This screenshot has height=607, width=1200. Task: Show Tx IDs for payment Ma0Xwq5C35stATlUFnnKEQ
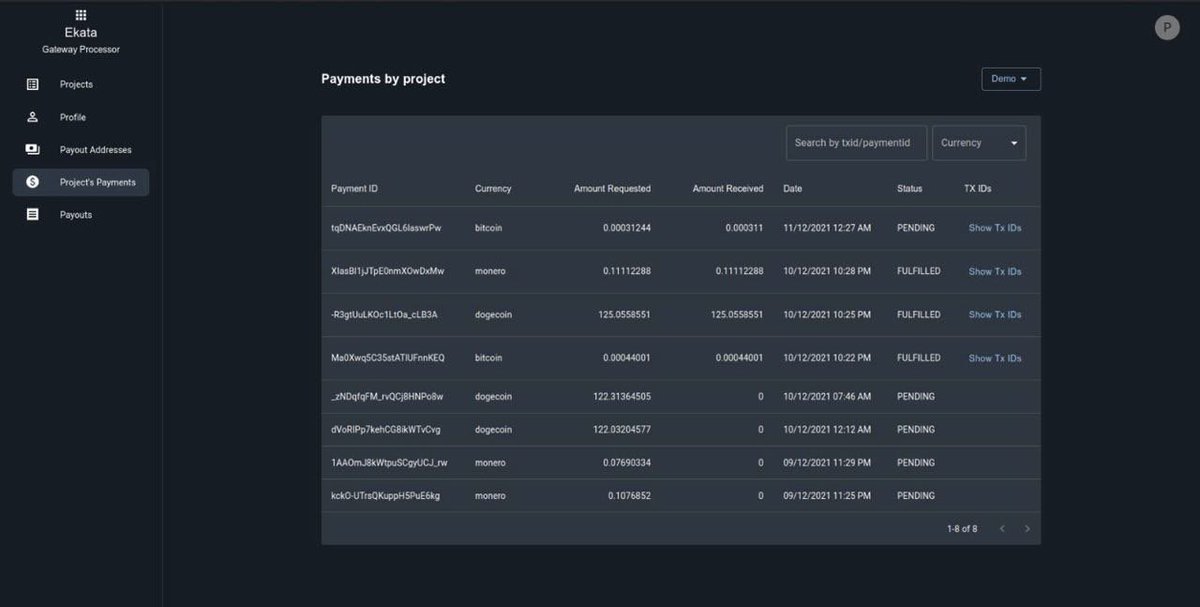click(994, 357)
